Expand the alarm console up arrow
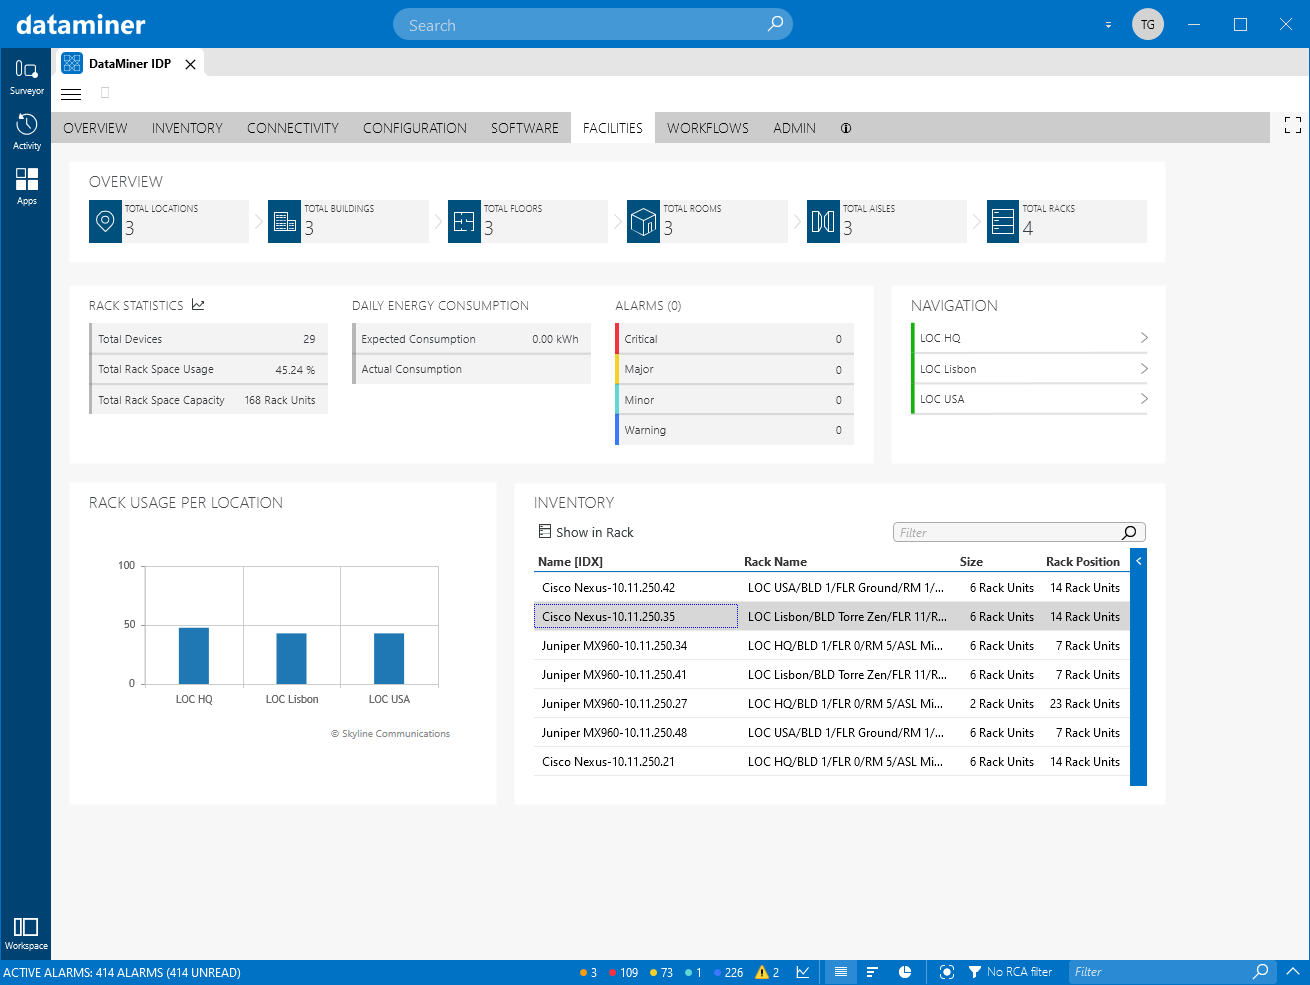 pyautogui.click(x=1293, y=971)
